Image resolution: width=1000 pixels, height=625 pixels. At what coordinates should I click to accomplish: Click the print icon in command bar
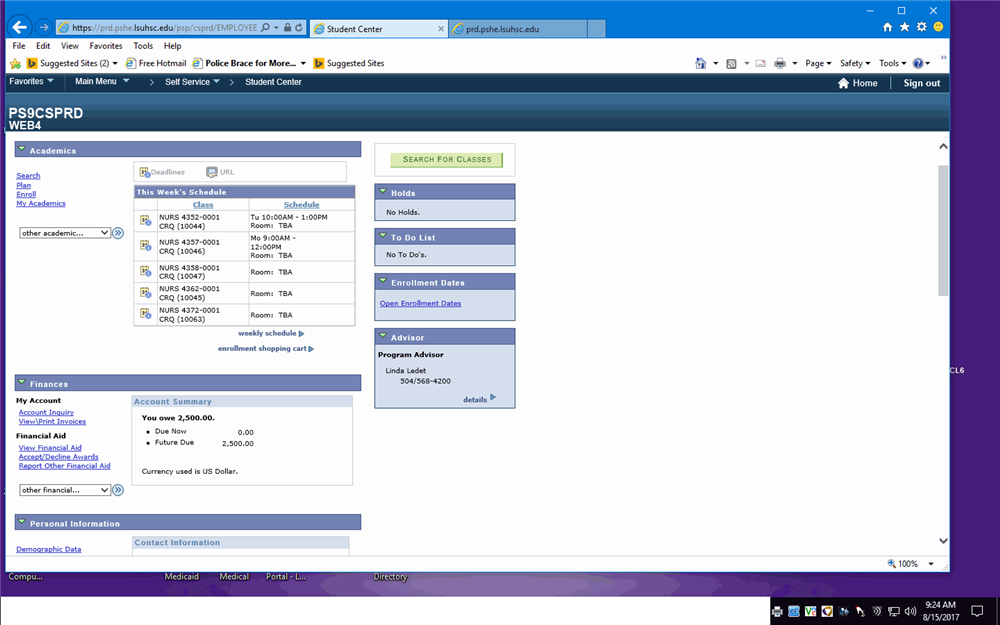[780, 63]
